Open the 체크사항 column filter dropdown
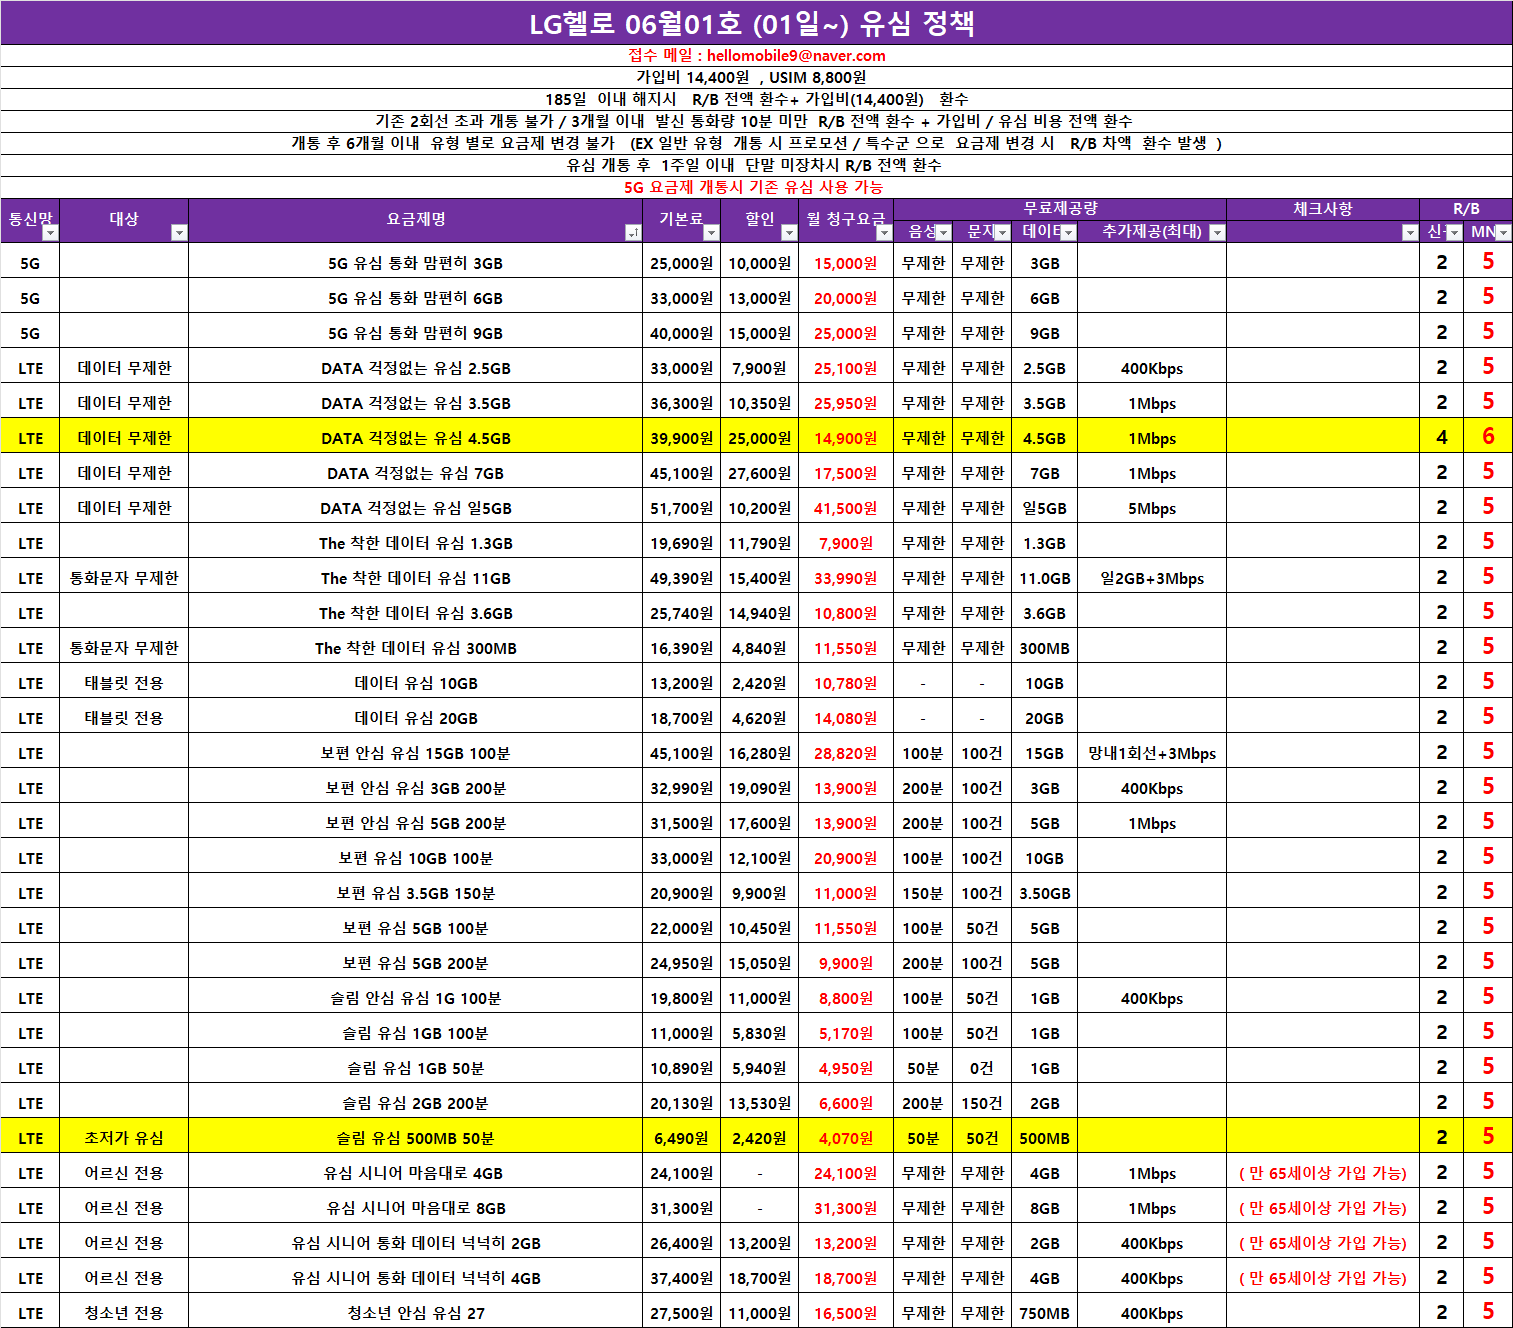 [x=1410, y=233]
